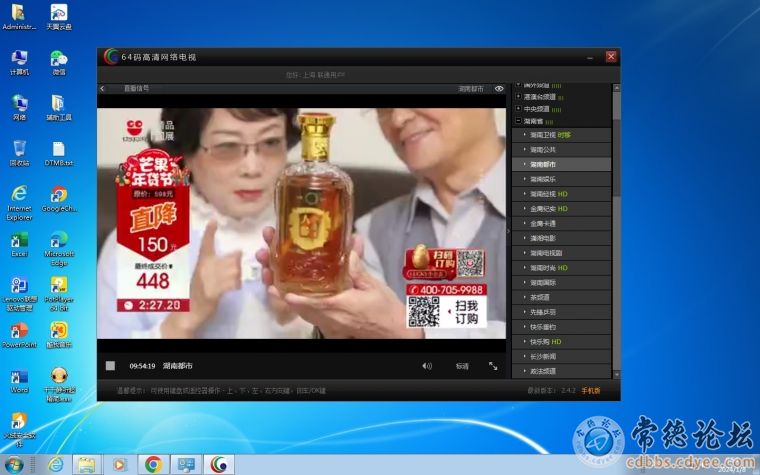Select the 长沙新闻 channel
The width and height of the screenshot is (760, 475).
(x=561, y=357)
